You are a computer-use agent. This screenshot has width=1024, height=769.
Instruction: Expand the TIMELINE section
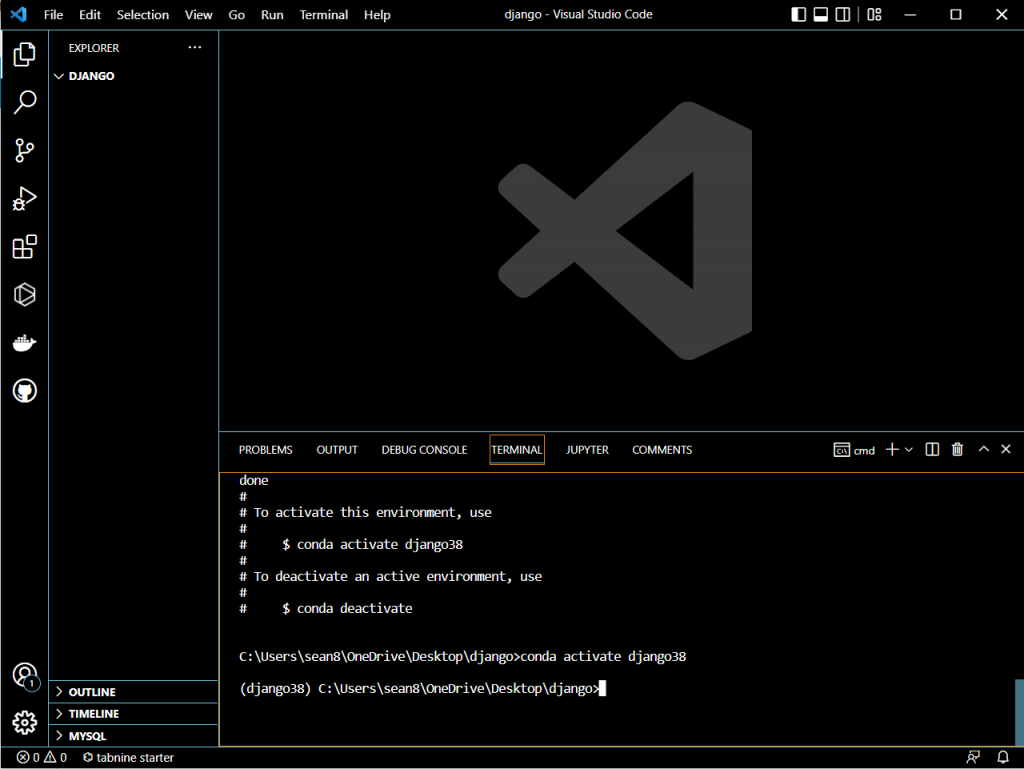(x=93, y=714)
